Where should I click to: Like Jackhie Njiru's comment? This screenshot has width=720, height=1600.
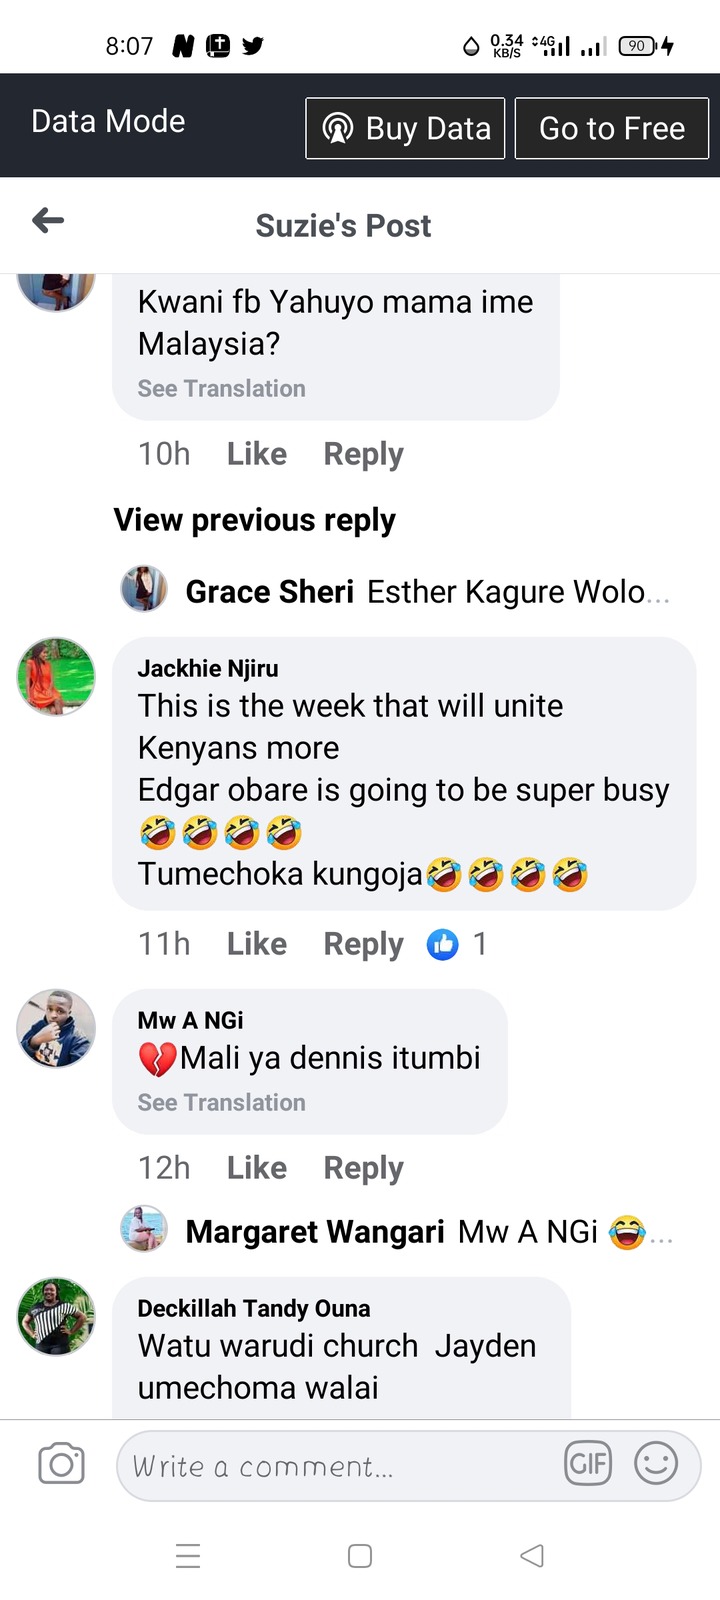point(257,944)
